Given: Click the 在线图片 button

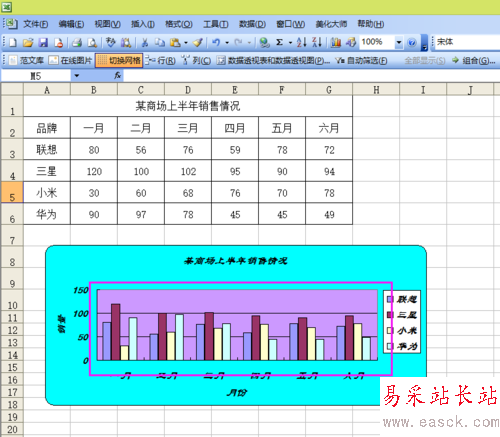Looking at the screenshot, I should [x=70, y=60].
